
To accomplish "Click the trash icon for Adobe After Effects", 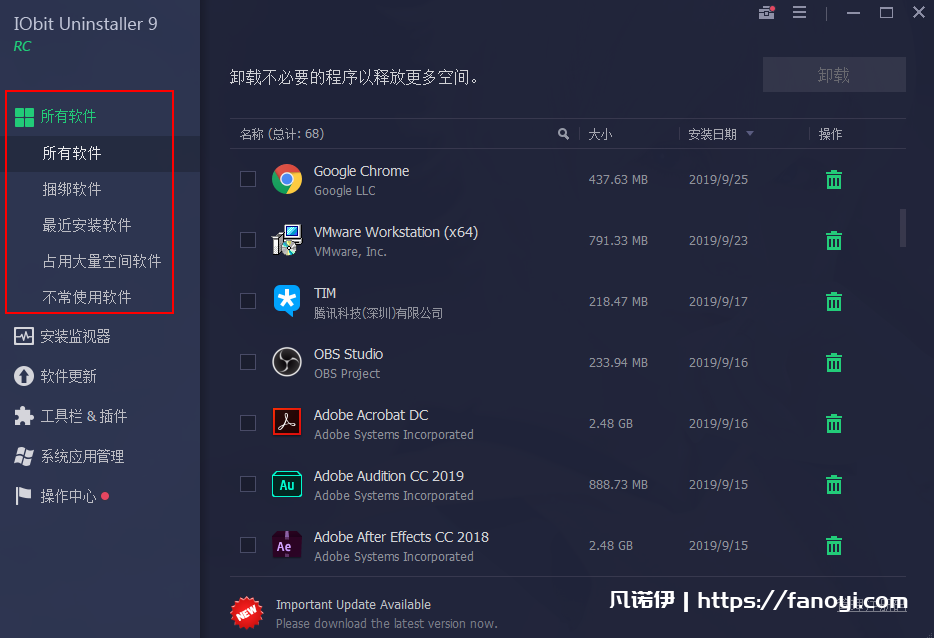I will (x=834, y=545).
